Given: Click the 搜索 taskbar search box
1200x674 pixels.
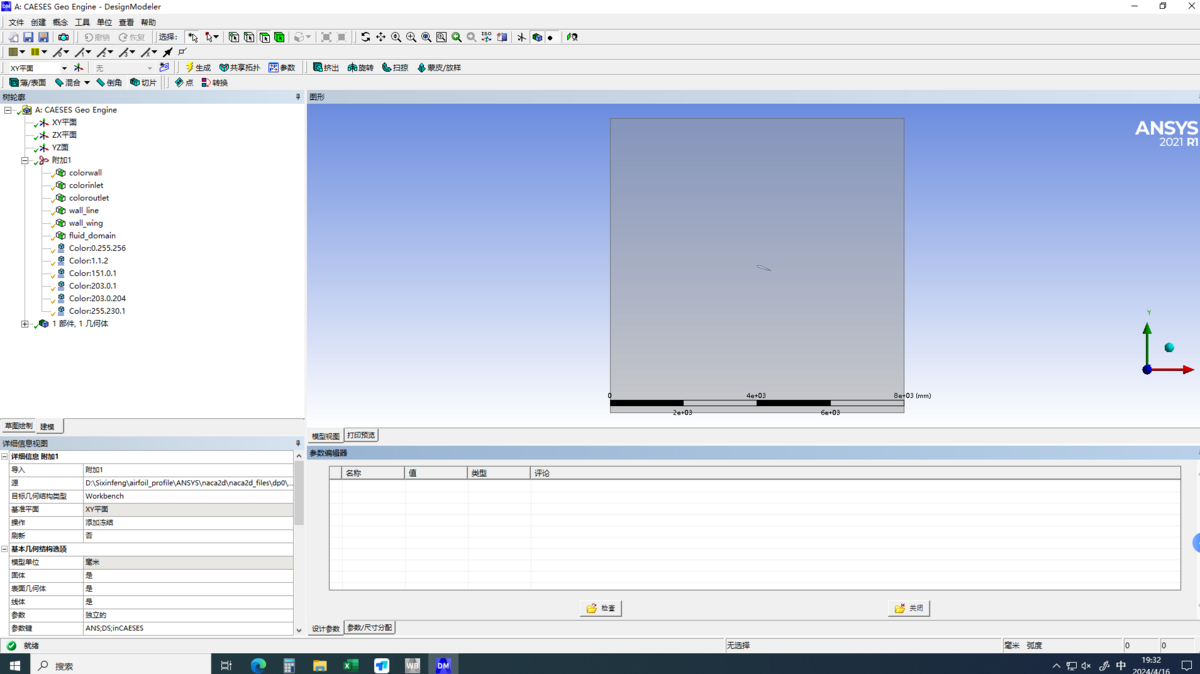Looking at the screenshot, I should pyautogui.click(x=120, y=665).
